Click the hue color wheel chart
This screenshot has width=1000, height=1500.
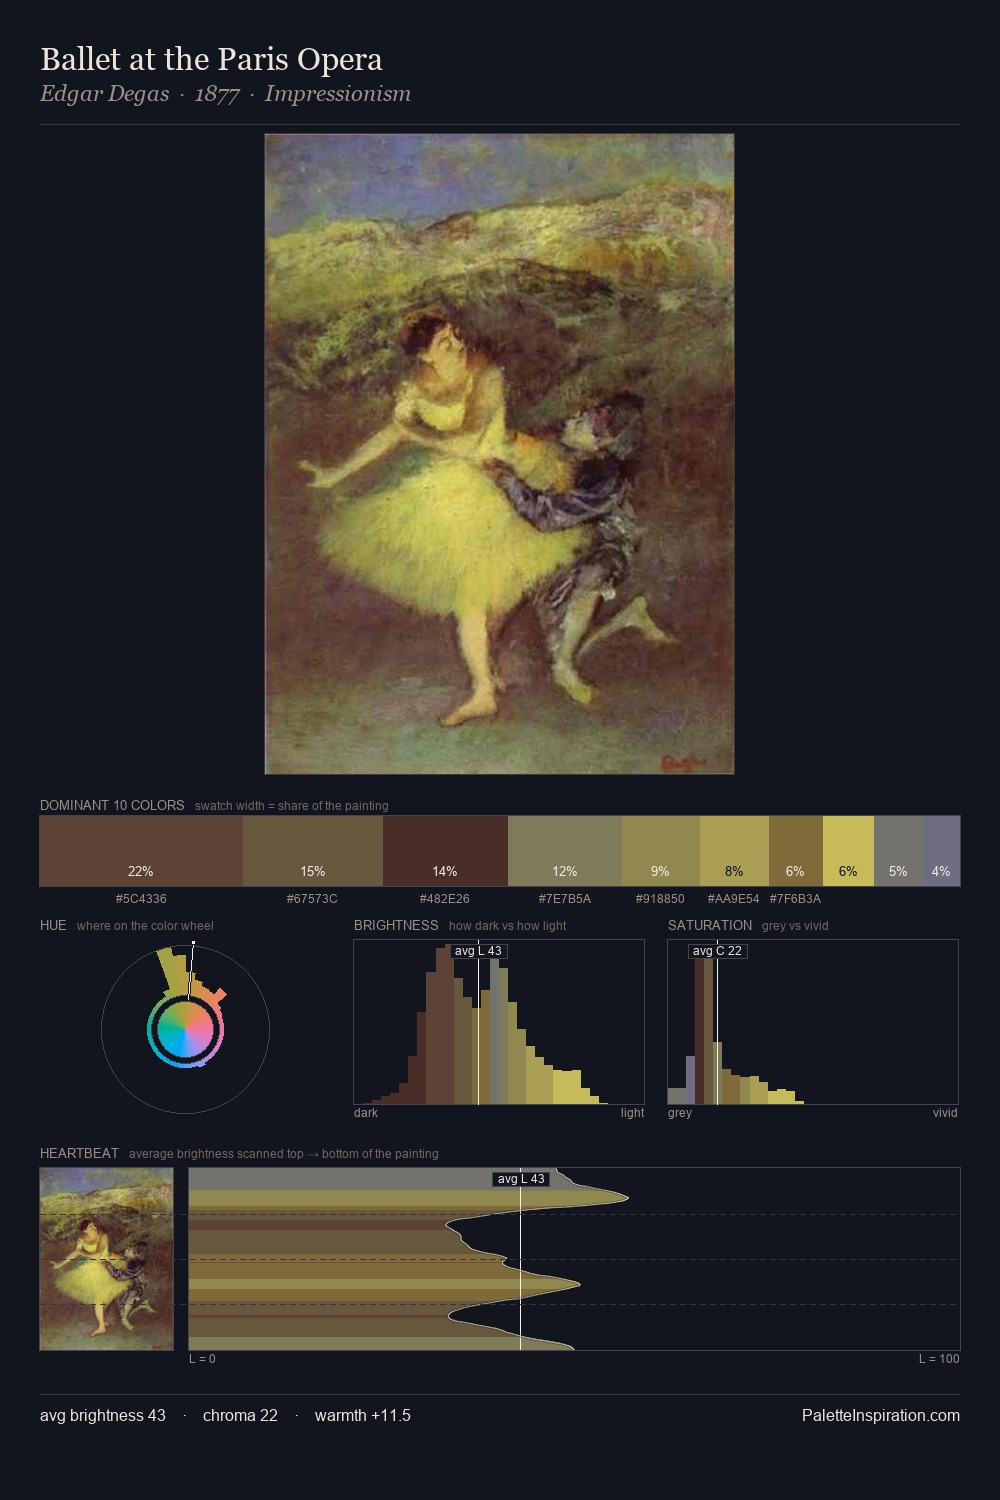185,1029
